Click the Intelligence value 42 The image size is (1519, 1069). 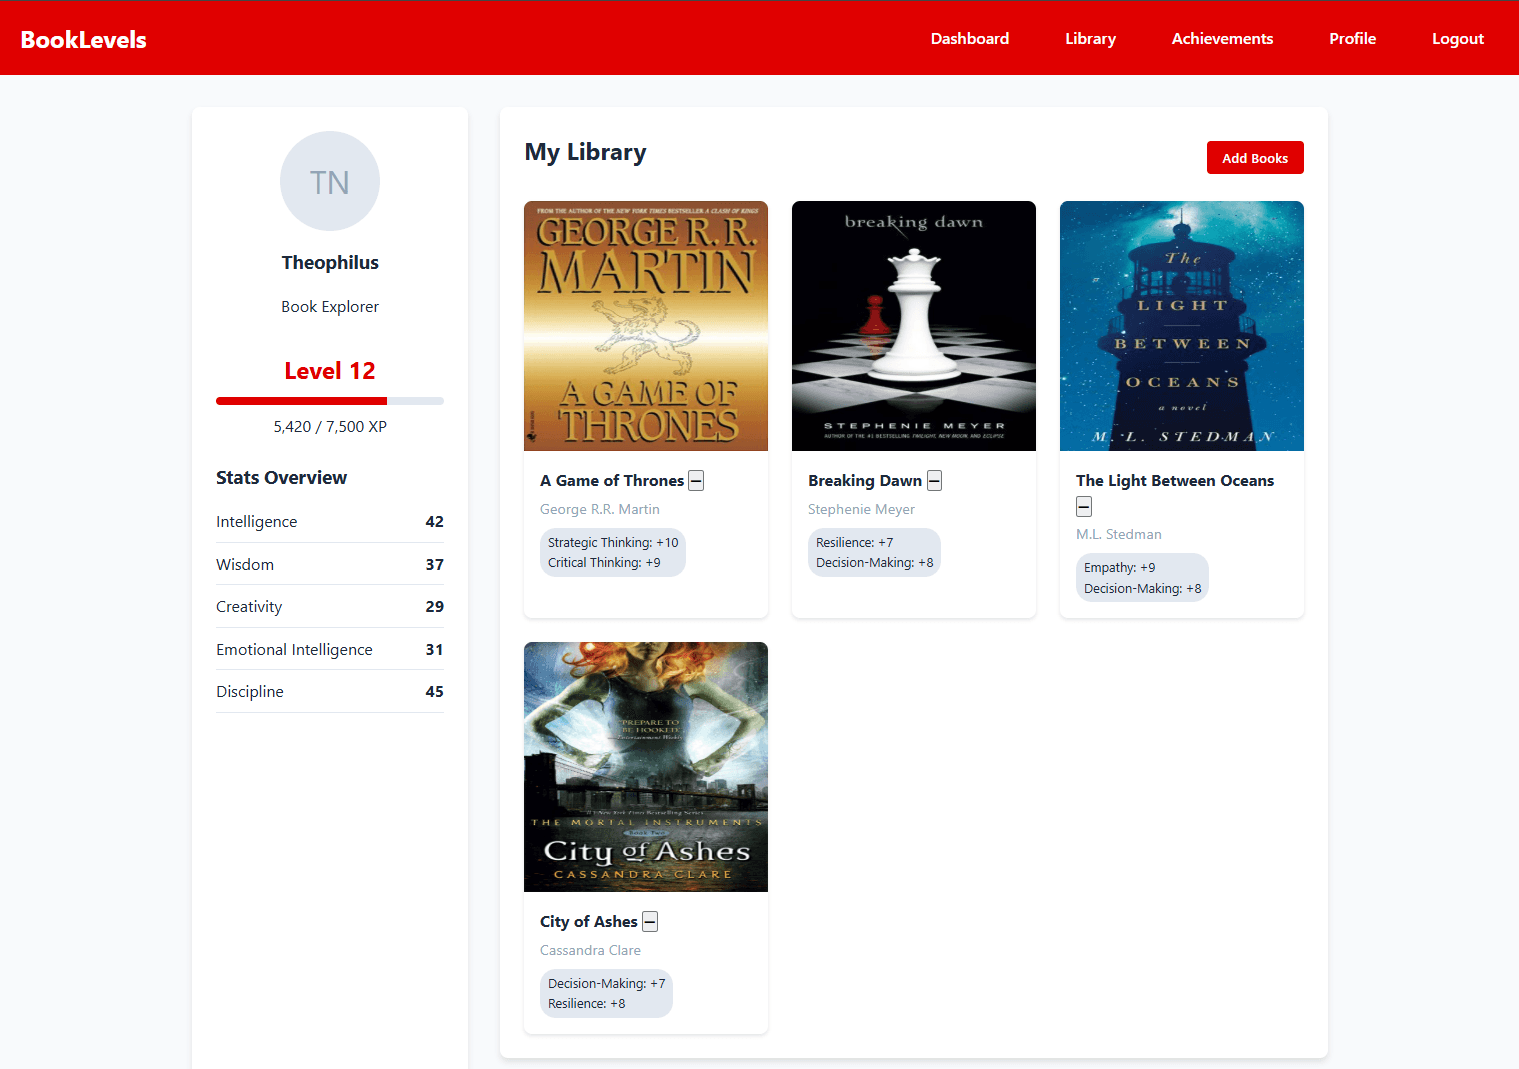click(x=434, y=522)
